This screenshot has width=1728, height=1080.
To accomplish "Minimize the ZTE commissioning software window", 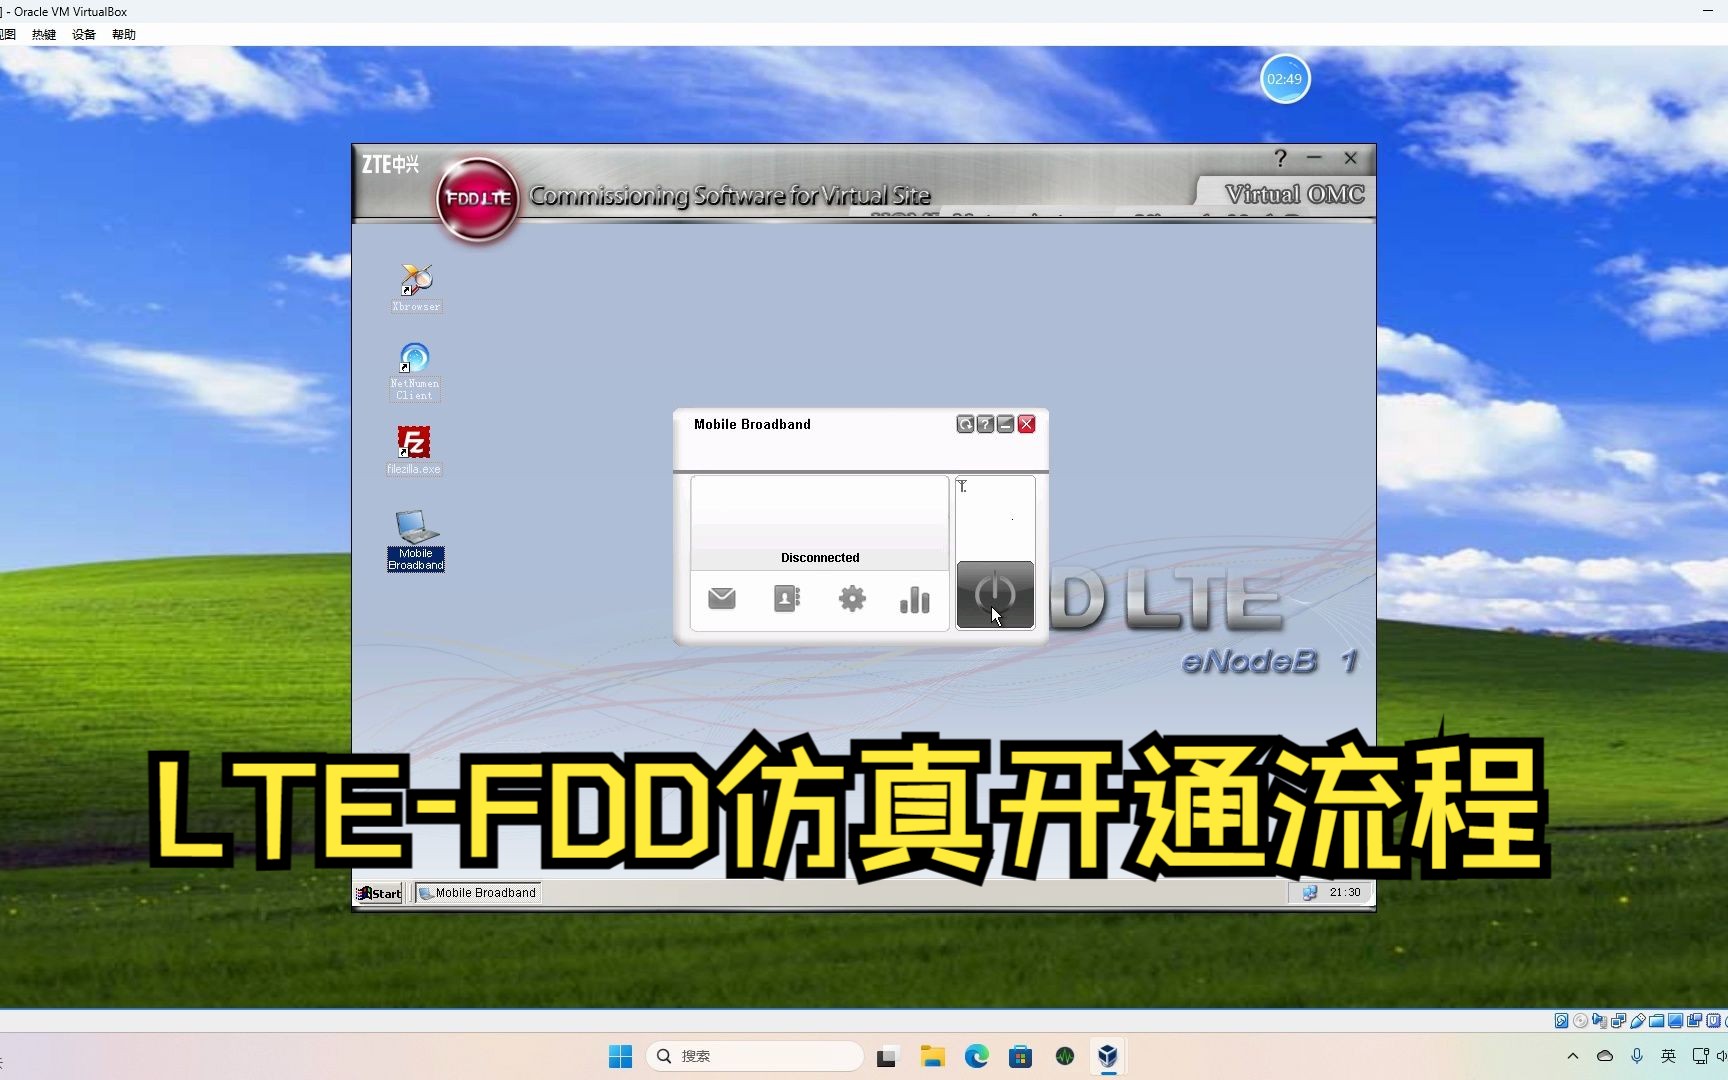I will (1314, 158).
